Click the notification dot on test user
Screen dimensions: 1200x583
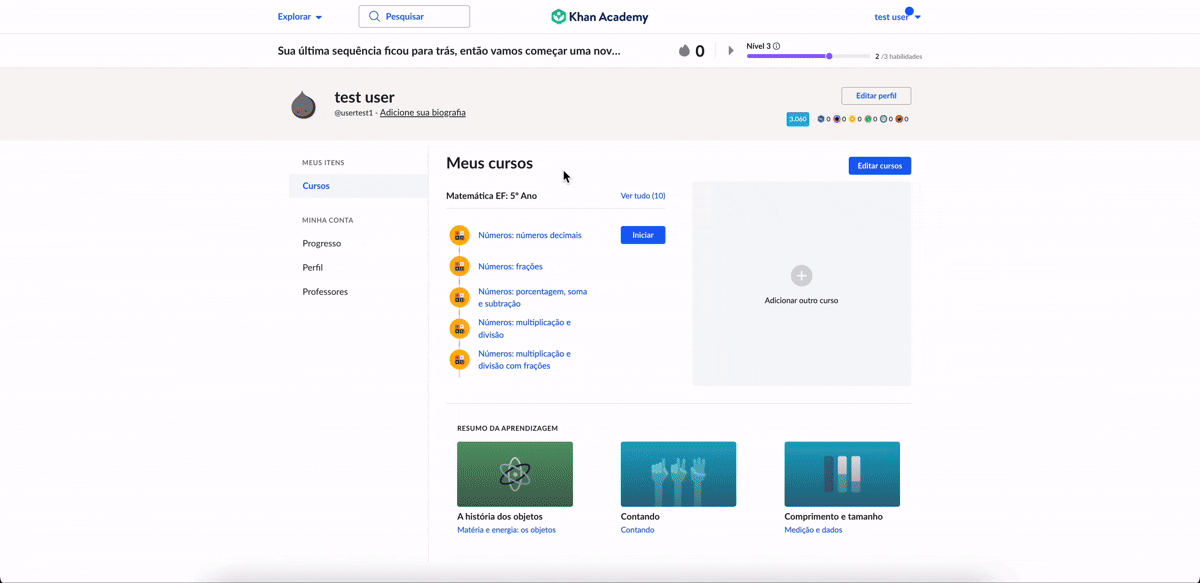(909, 11)
